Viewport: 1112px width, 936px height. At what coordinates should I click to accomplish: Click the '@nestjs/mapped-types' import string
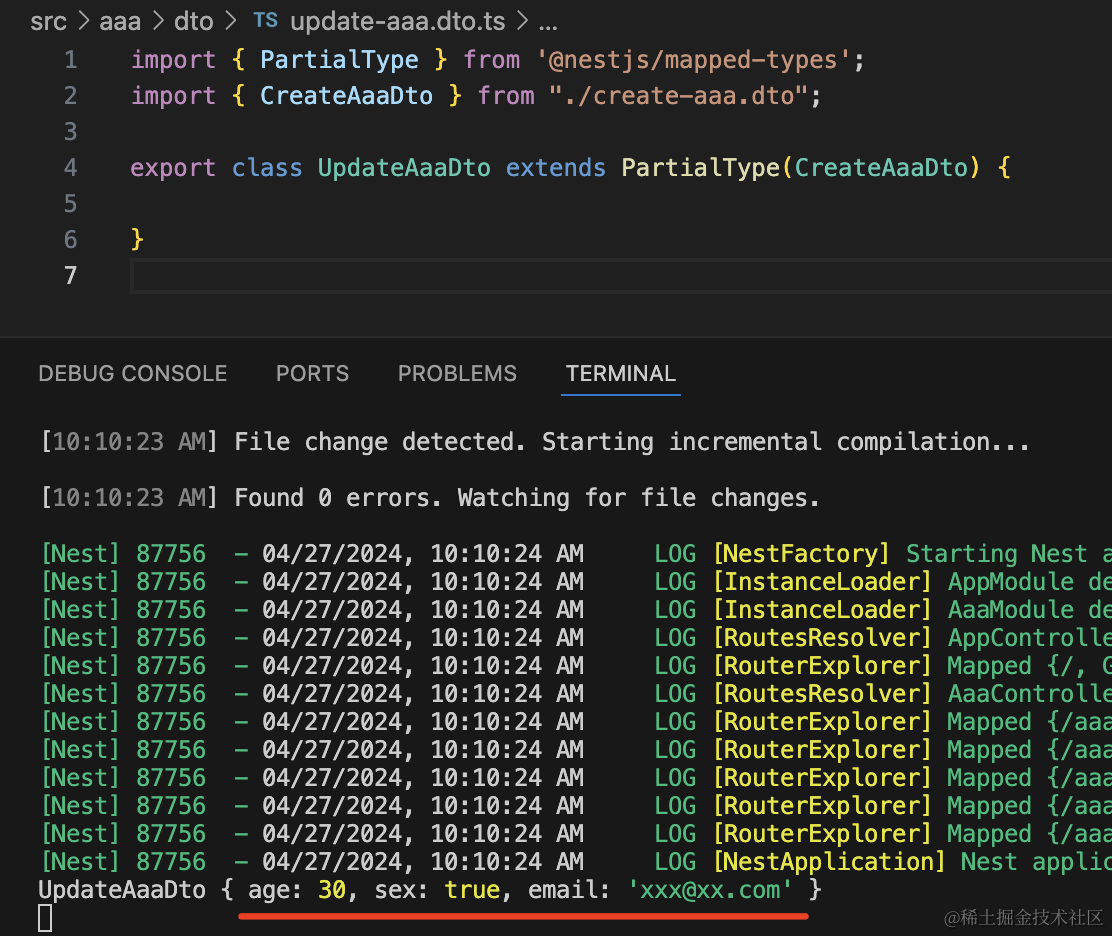(x=700, y=60)
